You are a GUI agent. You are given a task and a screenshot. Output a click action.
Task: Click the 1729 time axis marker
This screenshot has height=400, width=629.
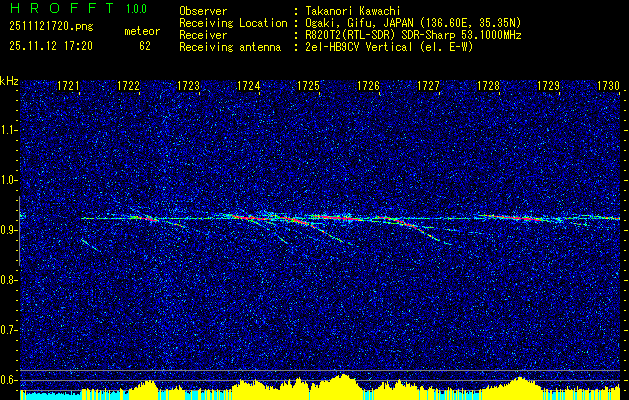[548, 86]
